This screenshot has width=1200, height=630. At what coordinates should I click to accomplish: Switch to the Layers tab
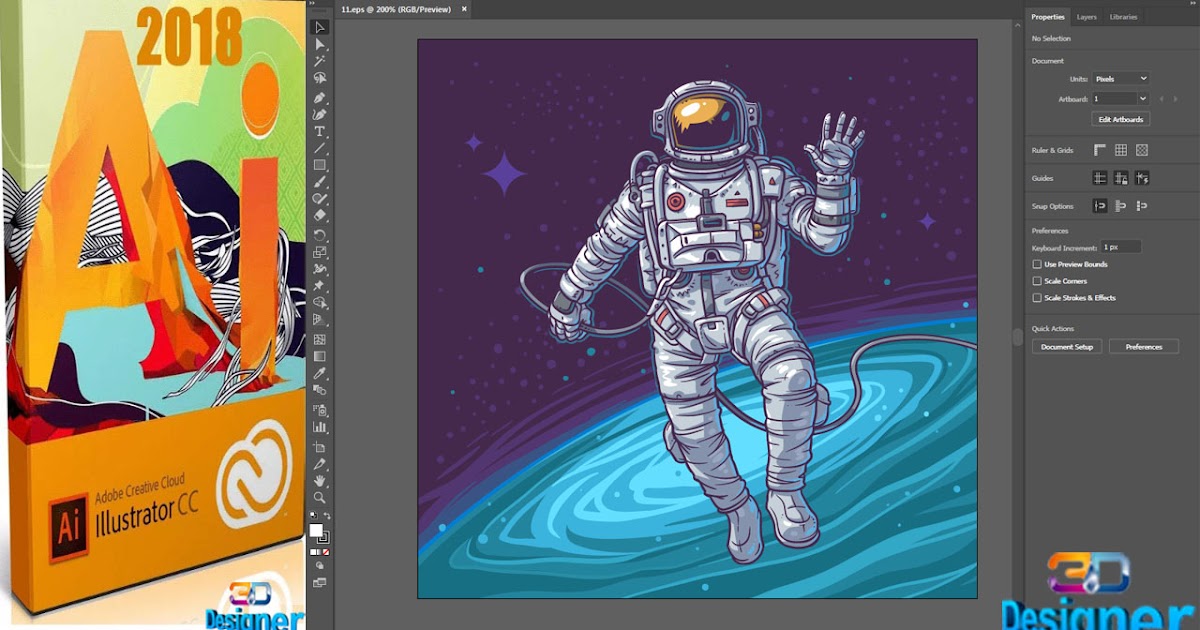pos(1087,17)
